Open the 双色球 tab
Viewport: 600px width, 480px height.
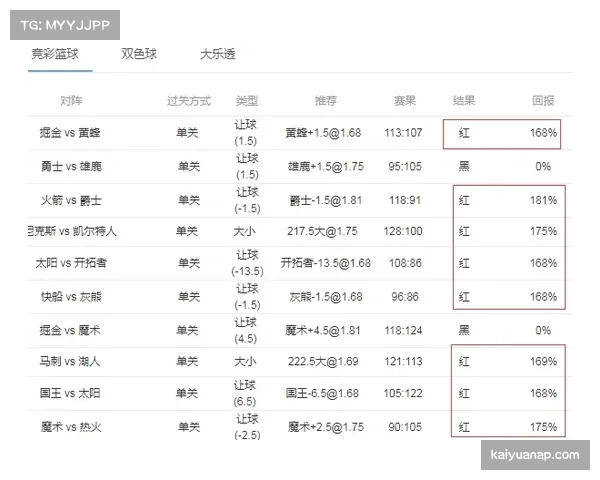click(x=139, y=54)
